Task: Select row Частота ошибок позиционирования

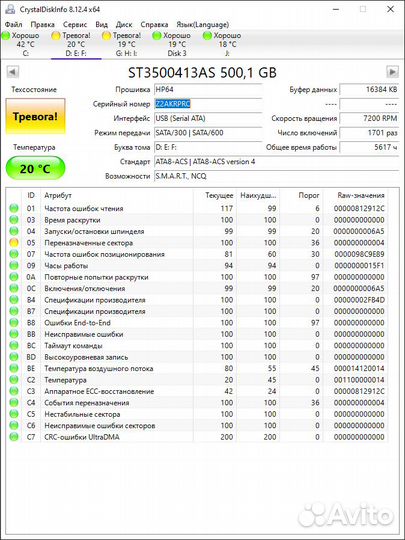Action: [x=197, y=254]
